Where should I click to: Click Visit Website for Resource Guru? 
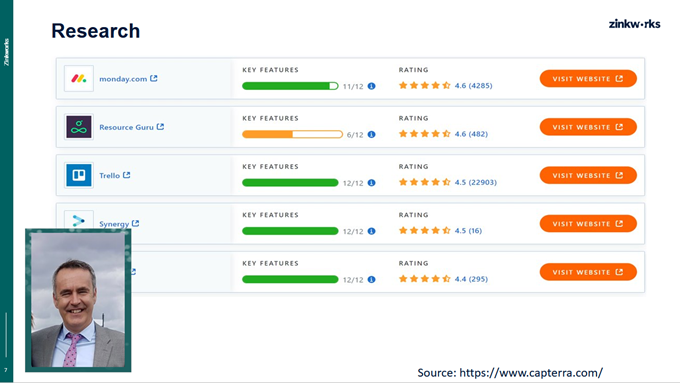click(588, 127)
